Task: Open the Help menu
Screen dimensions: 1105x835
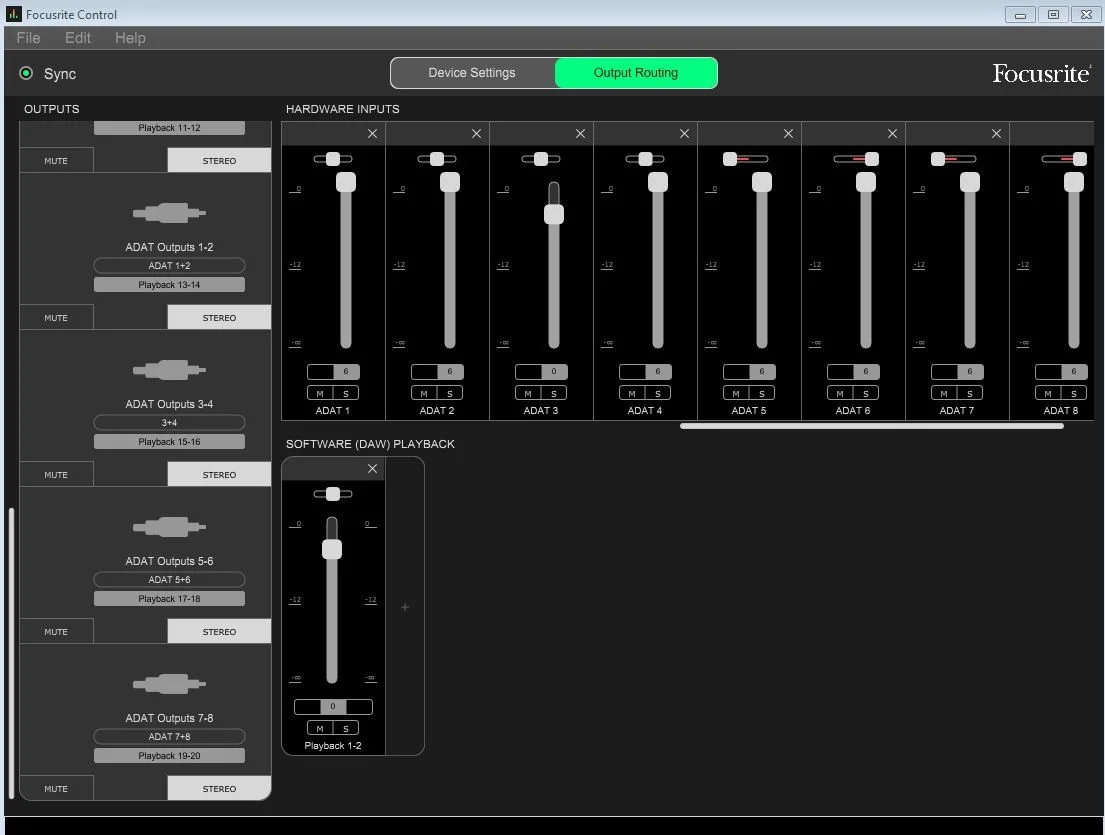Action: [x=130, y=38]
